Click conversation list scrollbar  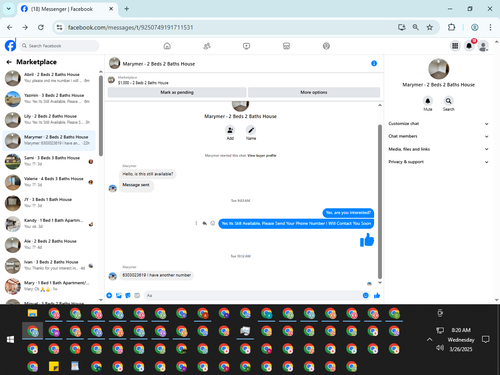click(101, 115)
